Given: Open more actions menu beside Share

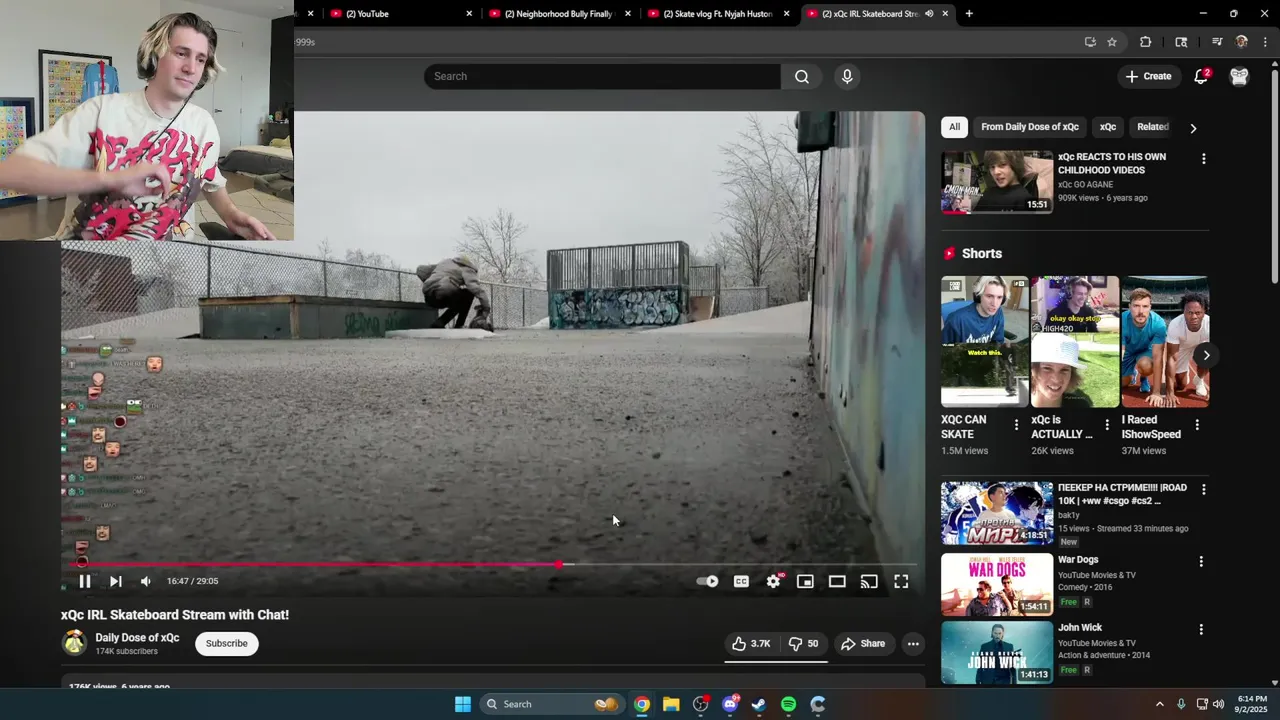Looking at the screenshot, I should (913, 644).
